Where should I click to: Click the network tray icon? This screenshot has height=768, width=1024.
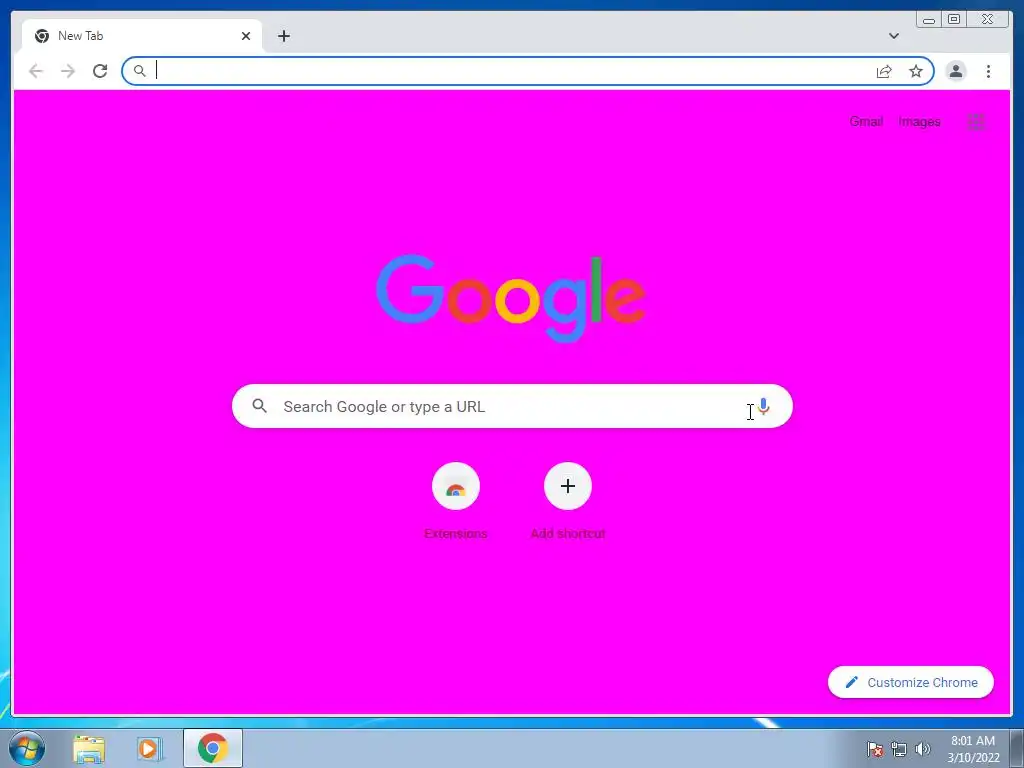pyautogui.click(x=899, y=749)
